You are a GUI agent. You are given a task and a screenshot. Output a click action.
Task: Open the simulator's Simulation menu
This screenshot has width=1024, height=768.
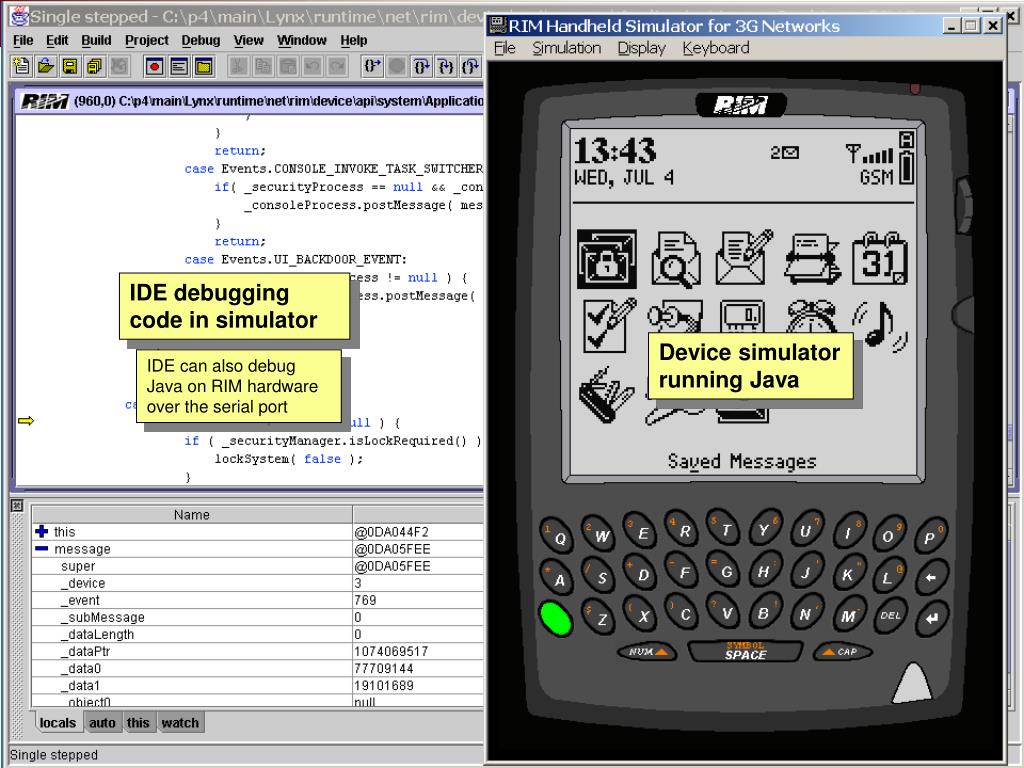pyautogui.click(x=566, y=48)
